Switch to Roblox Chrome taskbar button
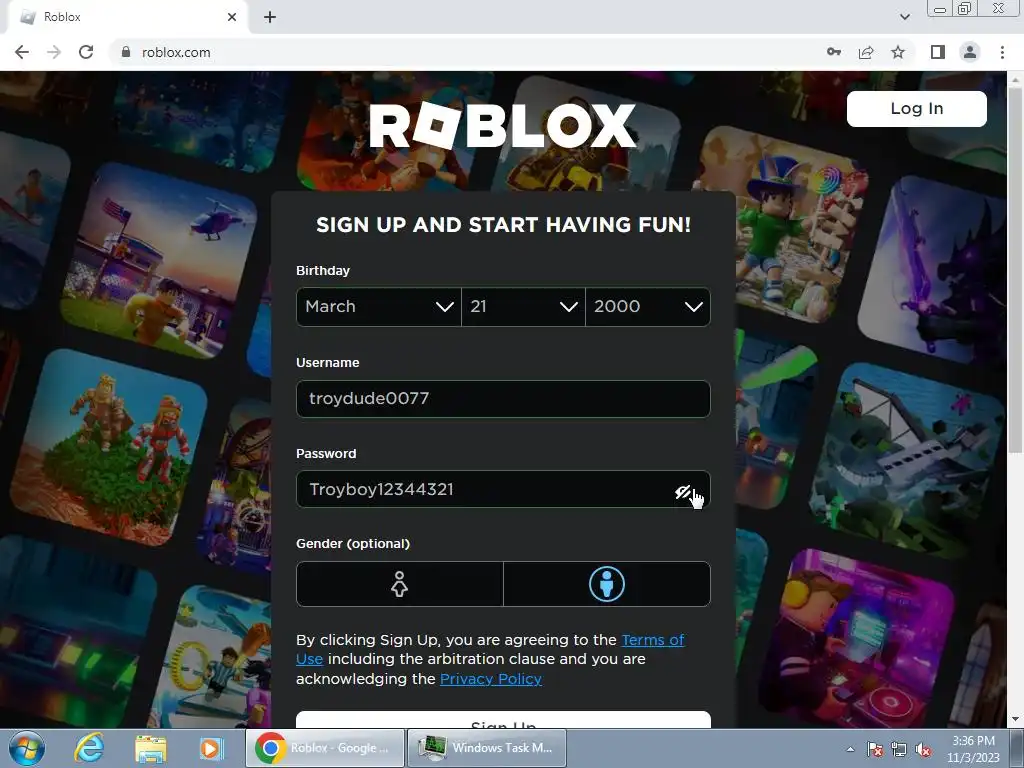Viewport: 1024px width, 768px height. pyautogui.click(x=325, y=748)
